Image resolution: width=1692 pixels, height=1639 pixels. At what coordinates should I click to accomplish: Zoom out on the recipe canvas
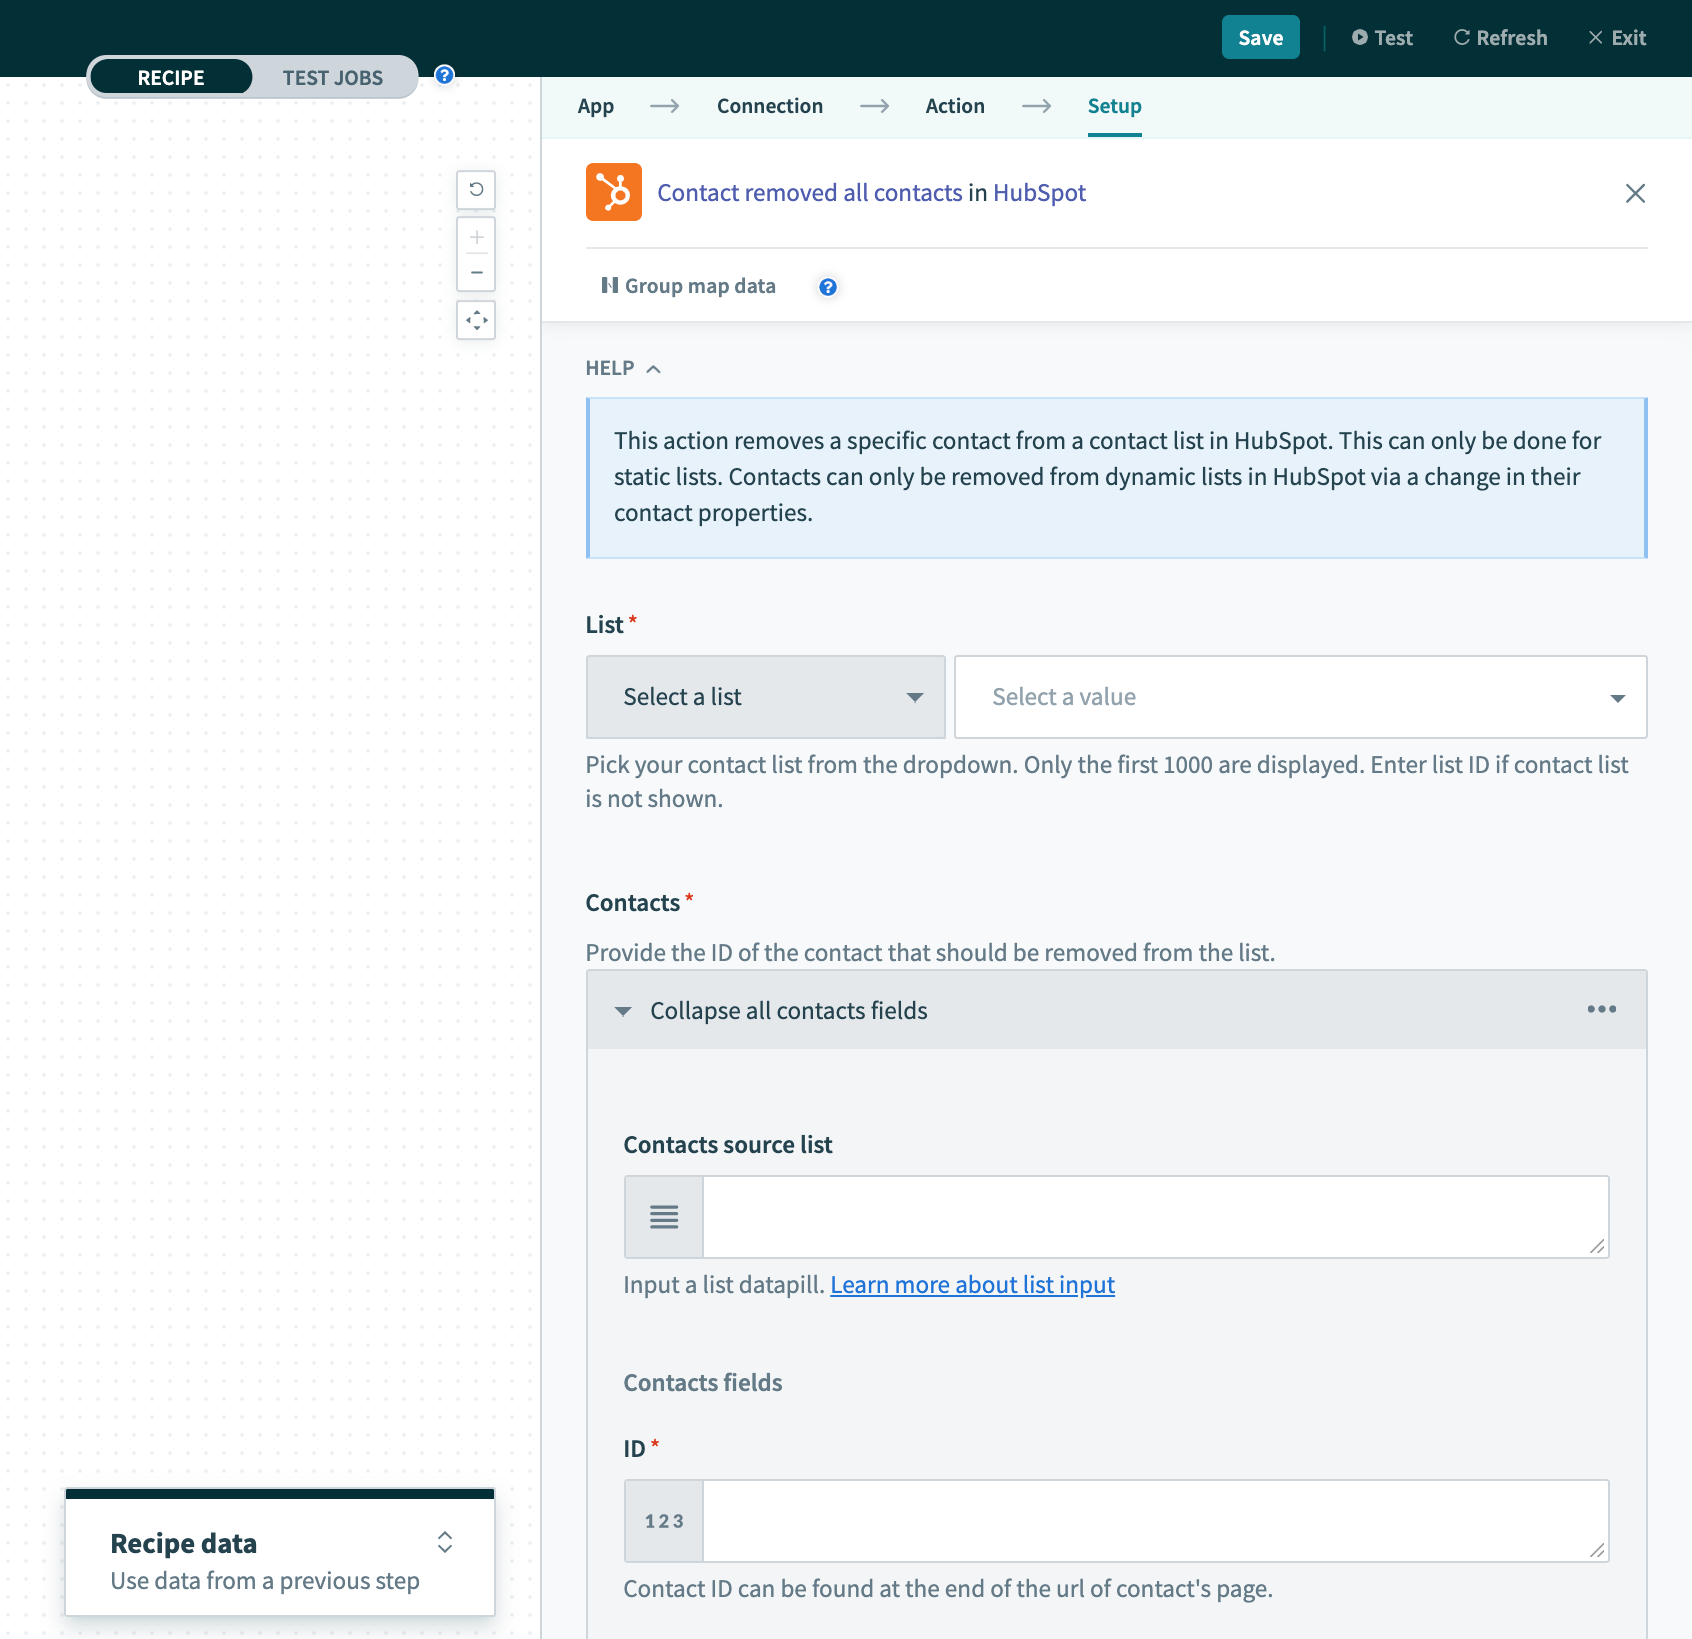point(476,270)
